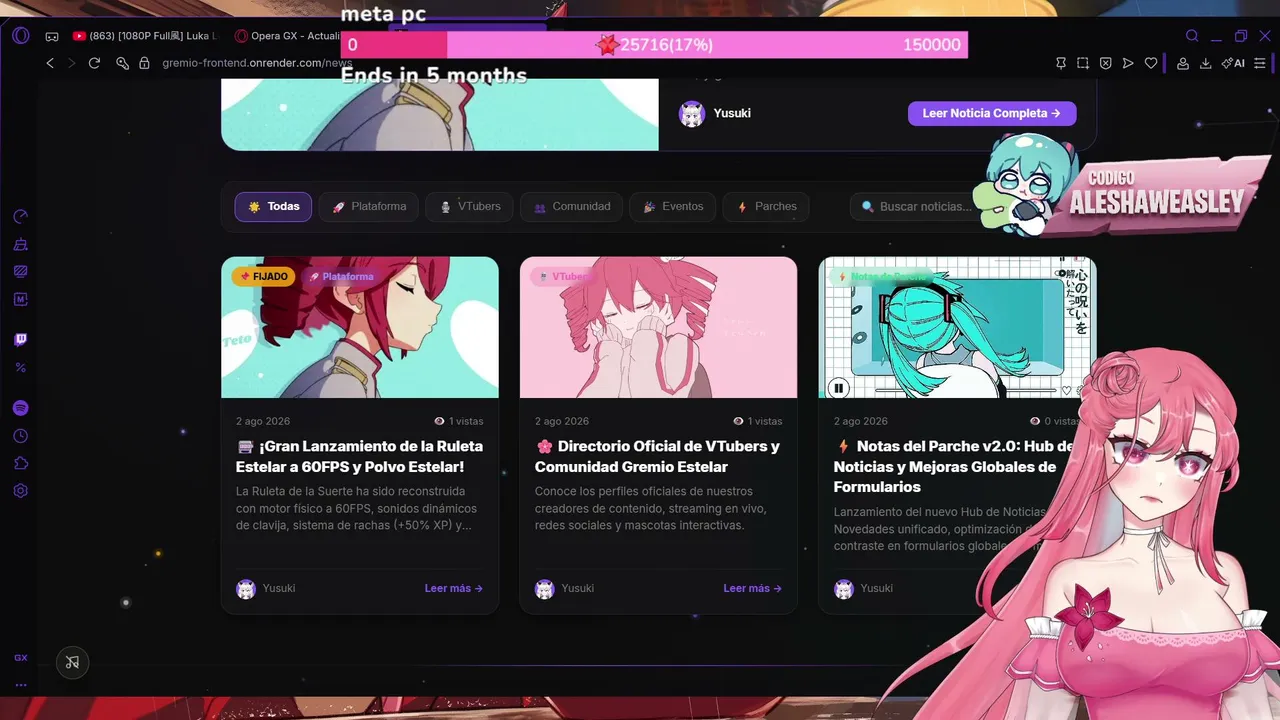The width and height of the screenshot is (1280, 720).
Task: Open the Directorio Oficial de VTubers headline
Action: click(x=658, y=457)
